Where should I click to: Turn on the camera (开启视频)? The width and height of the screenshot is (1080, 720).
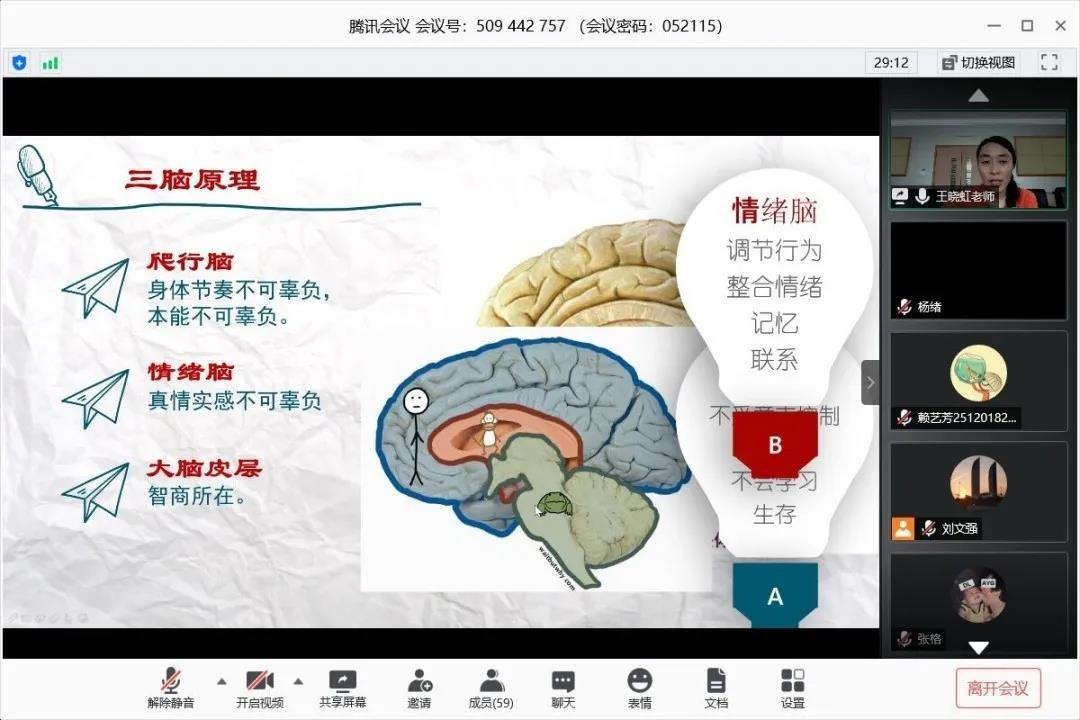(260, 688)
